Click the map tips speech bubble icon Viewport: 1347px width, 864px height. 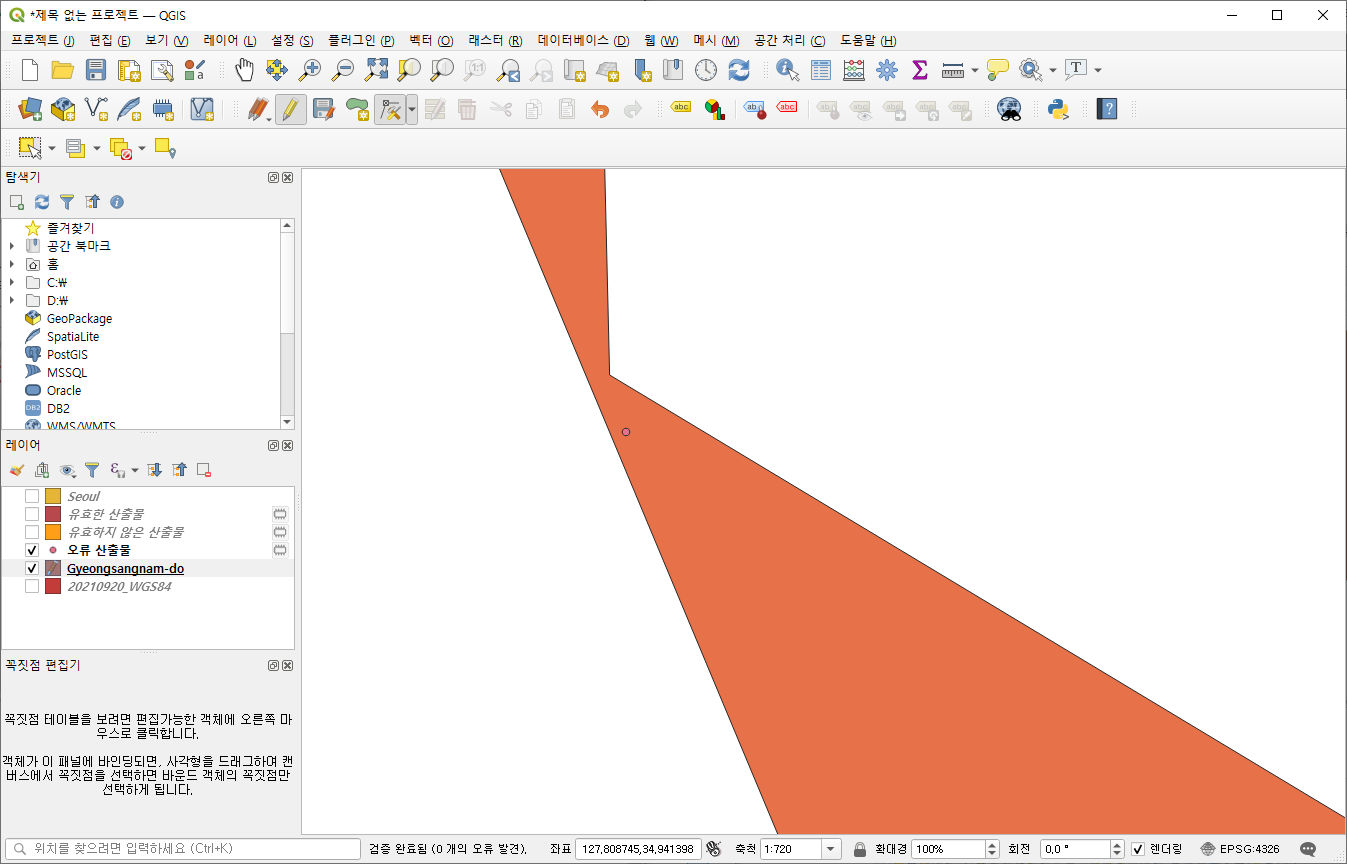point(998,70)
